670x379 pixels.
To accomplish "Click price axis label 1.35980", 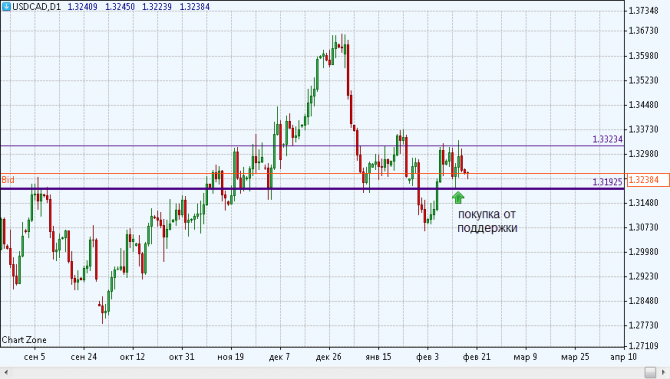I will click(x=644, y=56).
